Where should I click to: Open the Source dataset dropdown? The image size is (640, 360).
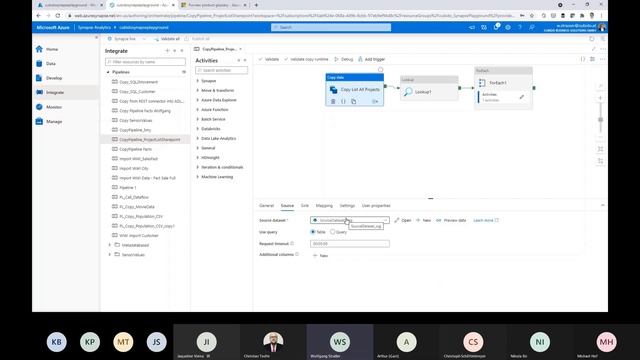click(350, 220)
